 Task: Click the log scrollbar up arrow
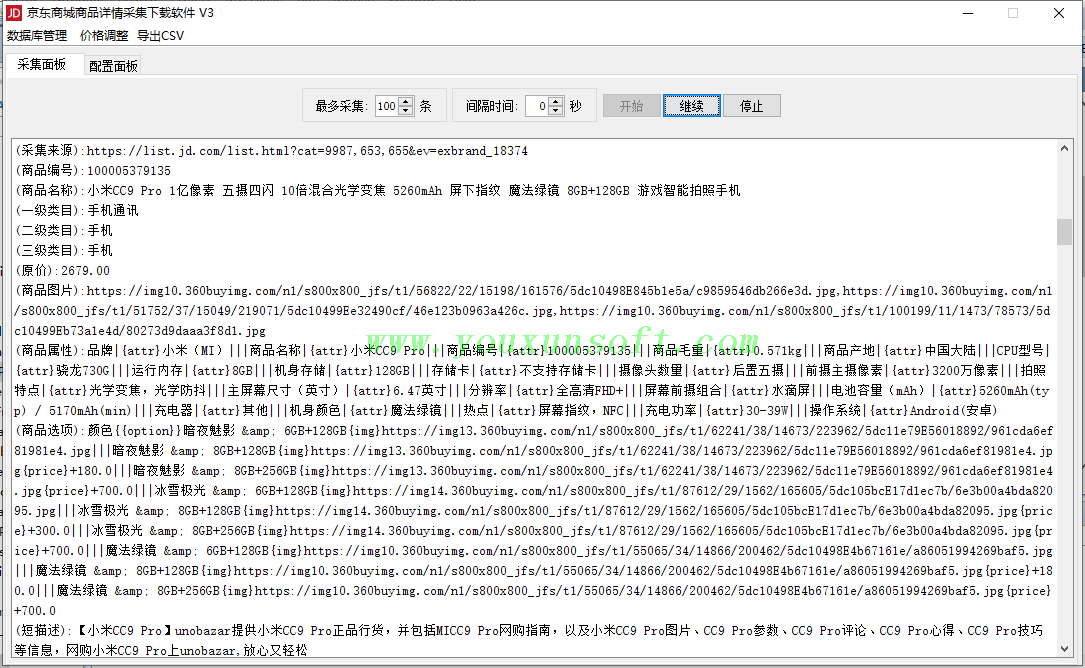[x=1064, y=148]
